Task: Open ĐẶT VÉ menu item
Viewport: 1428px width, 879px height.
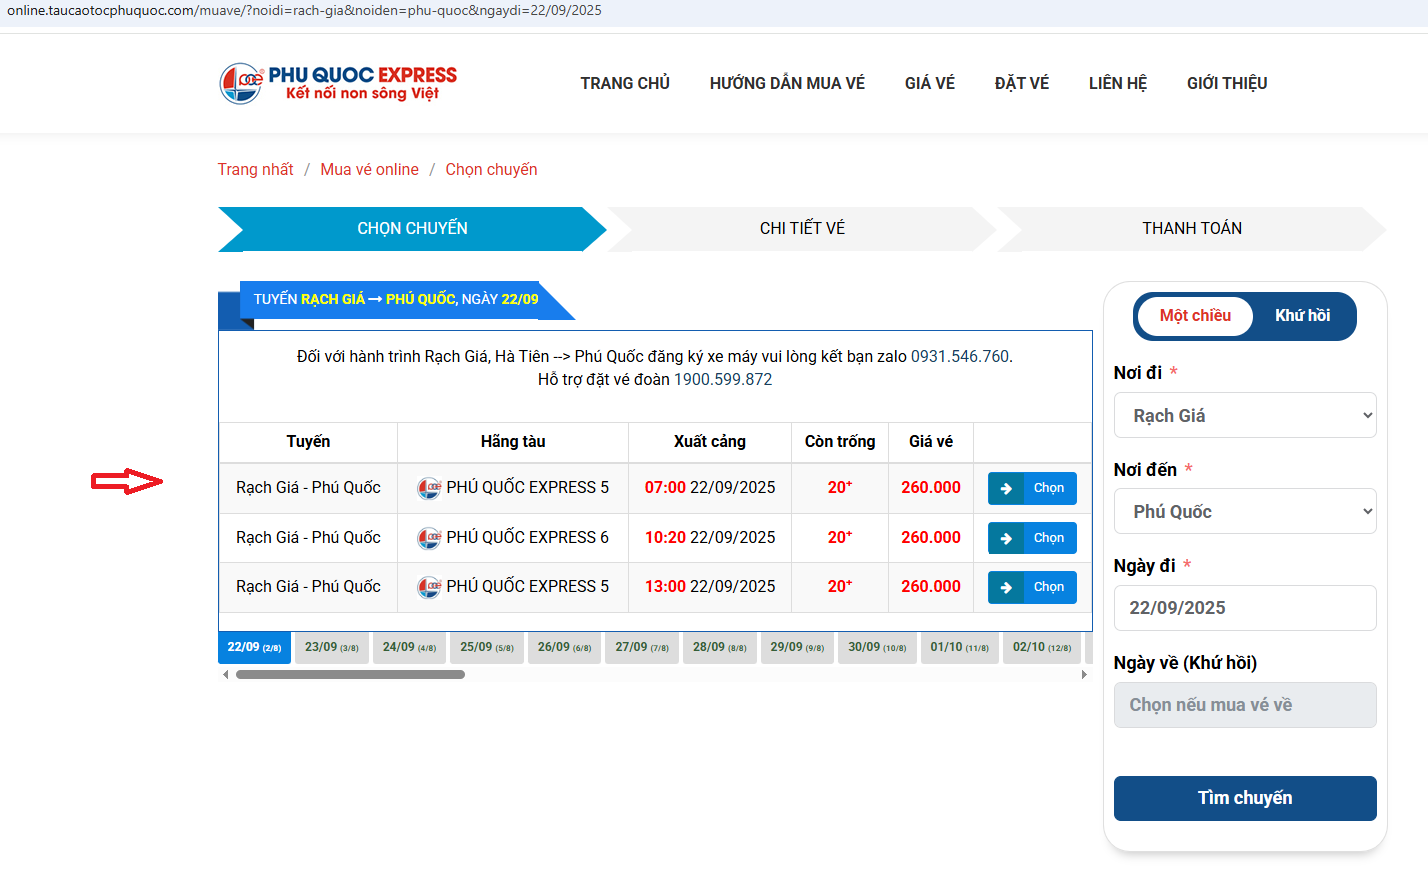Action: [1022, 83]
